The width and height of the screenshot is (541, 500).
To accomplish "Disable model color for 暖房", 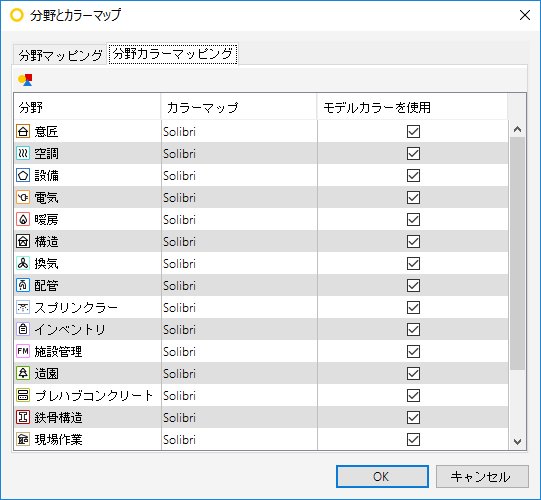I will [413, 219].
